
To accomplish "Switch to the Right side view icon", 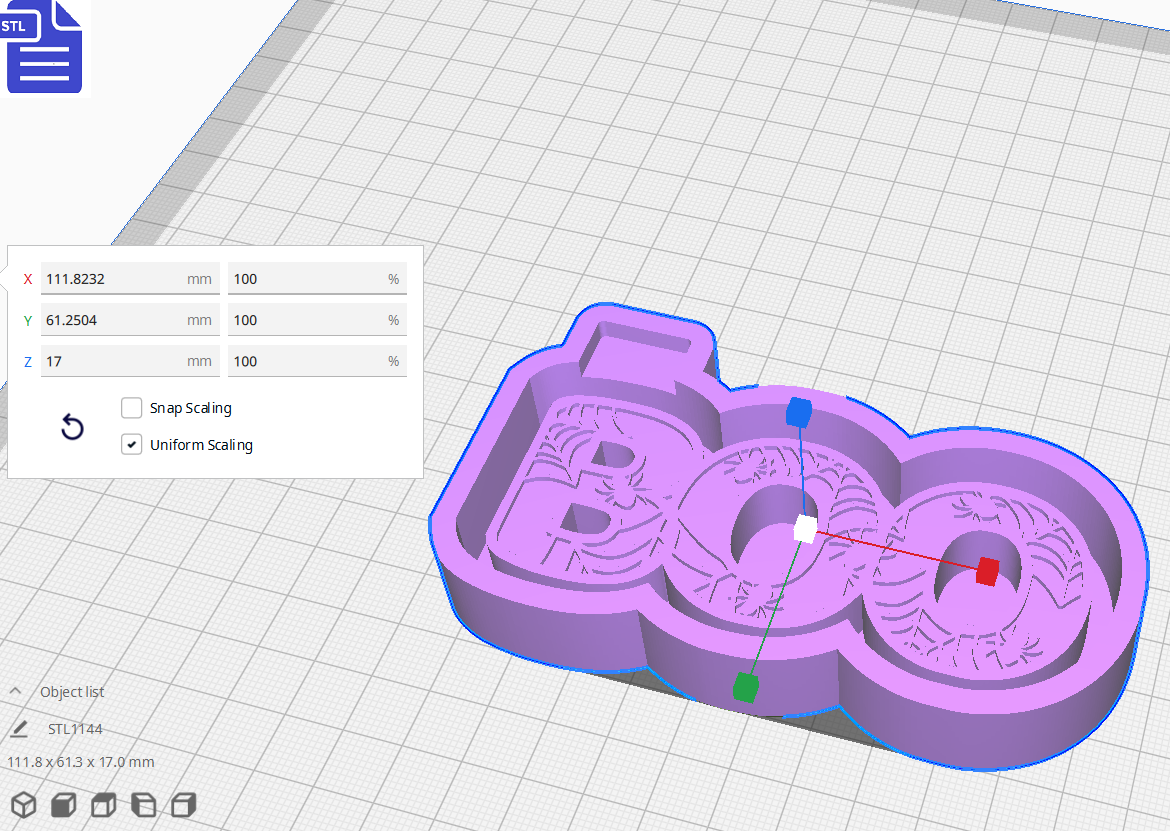I will [x=183, y=805].
